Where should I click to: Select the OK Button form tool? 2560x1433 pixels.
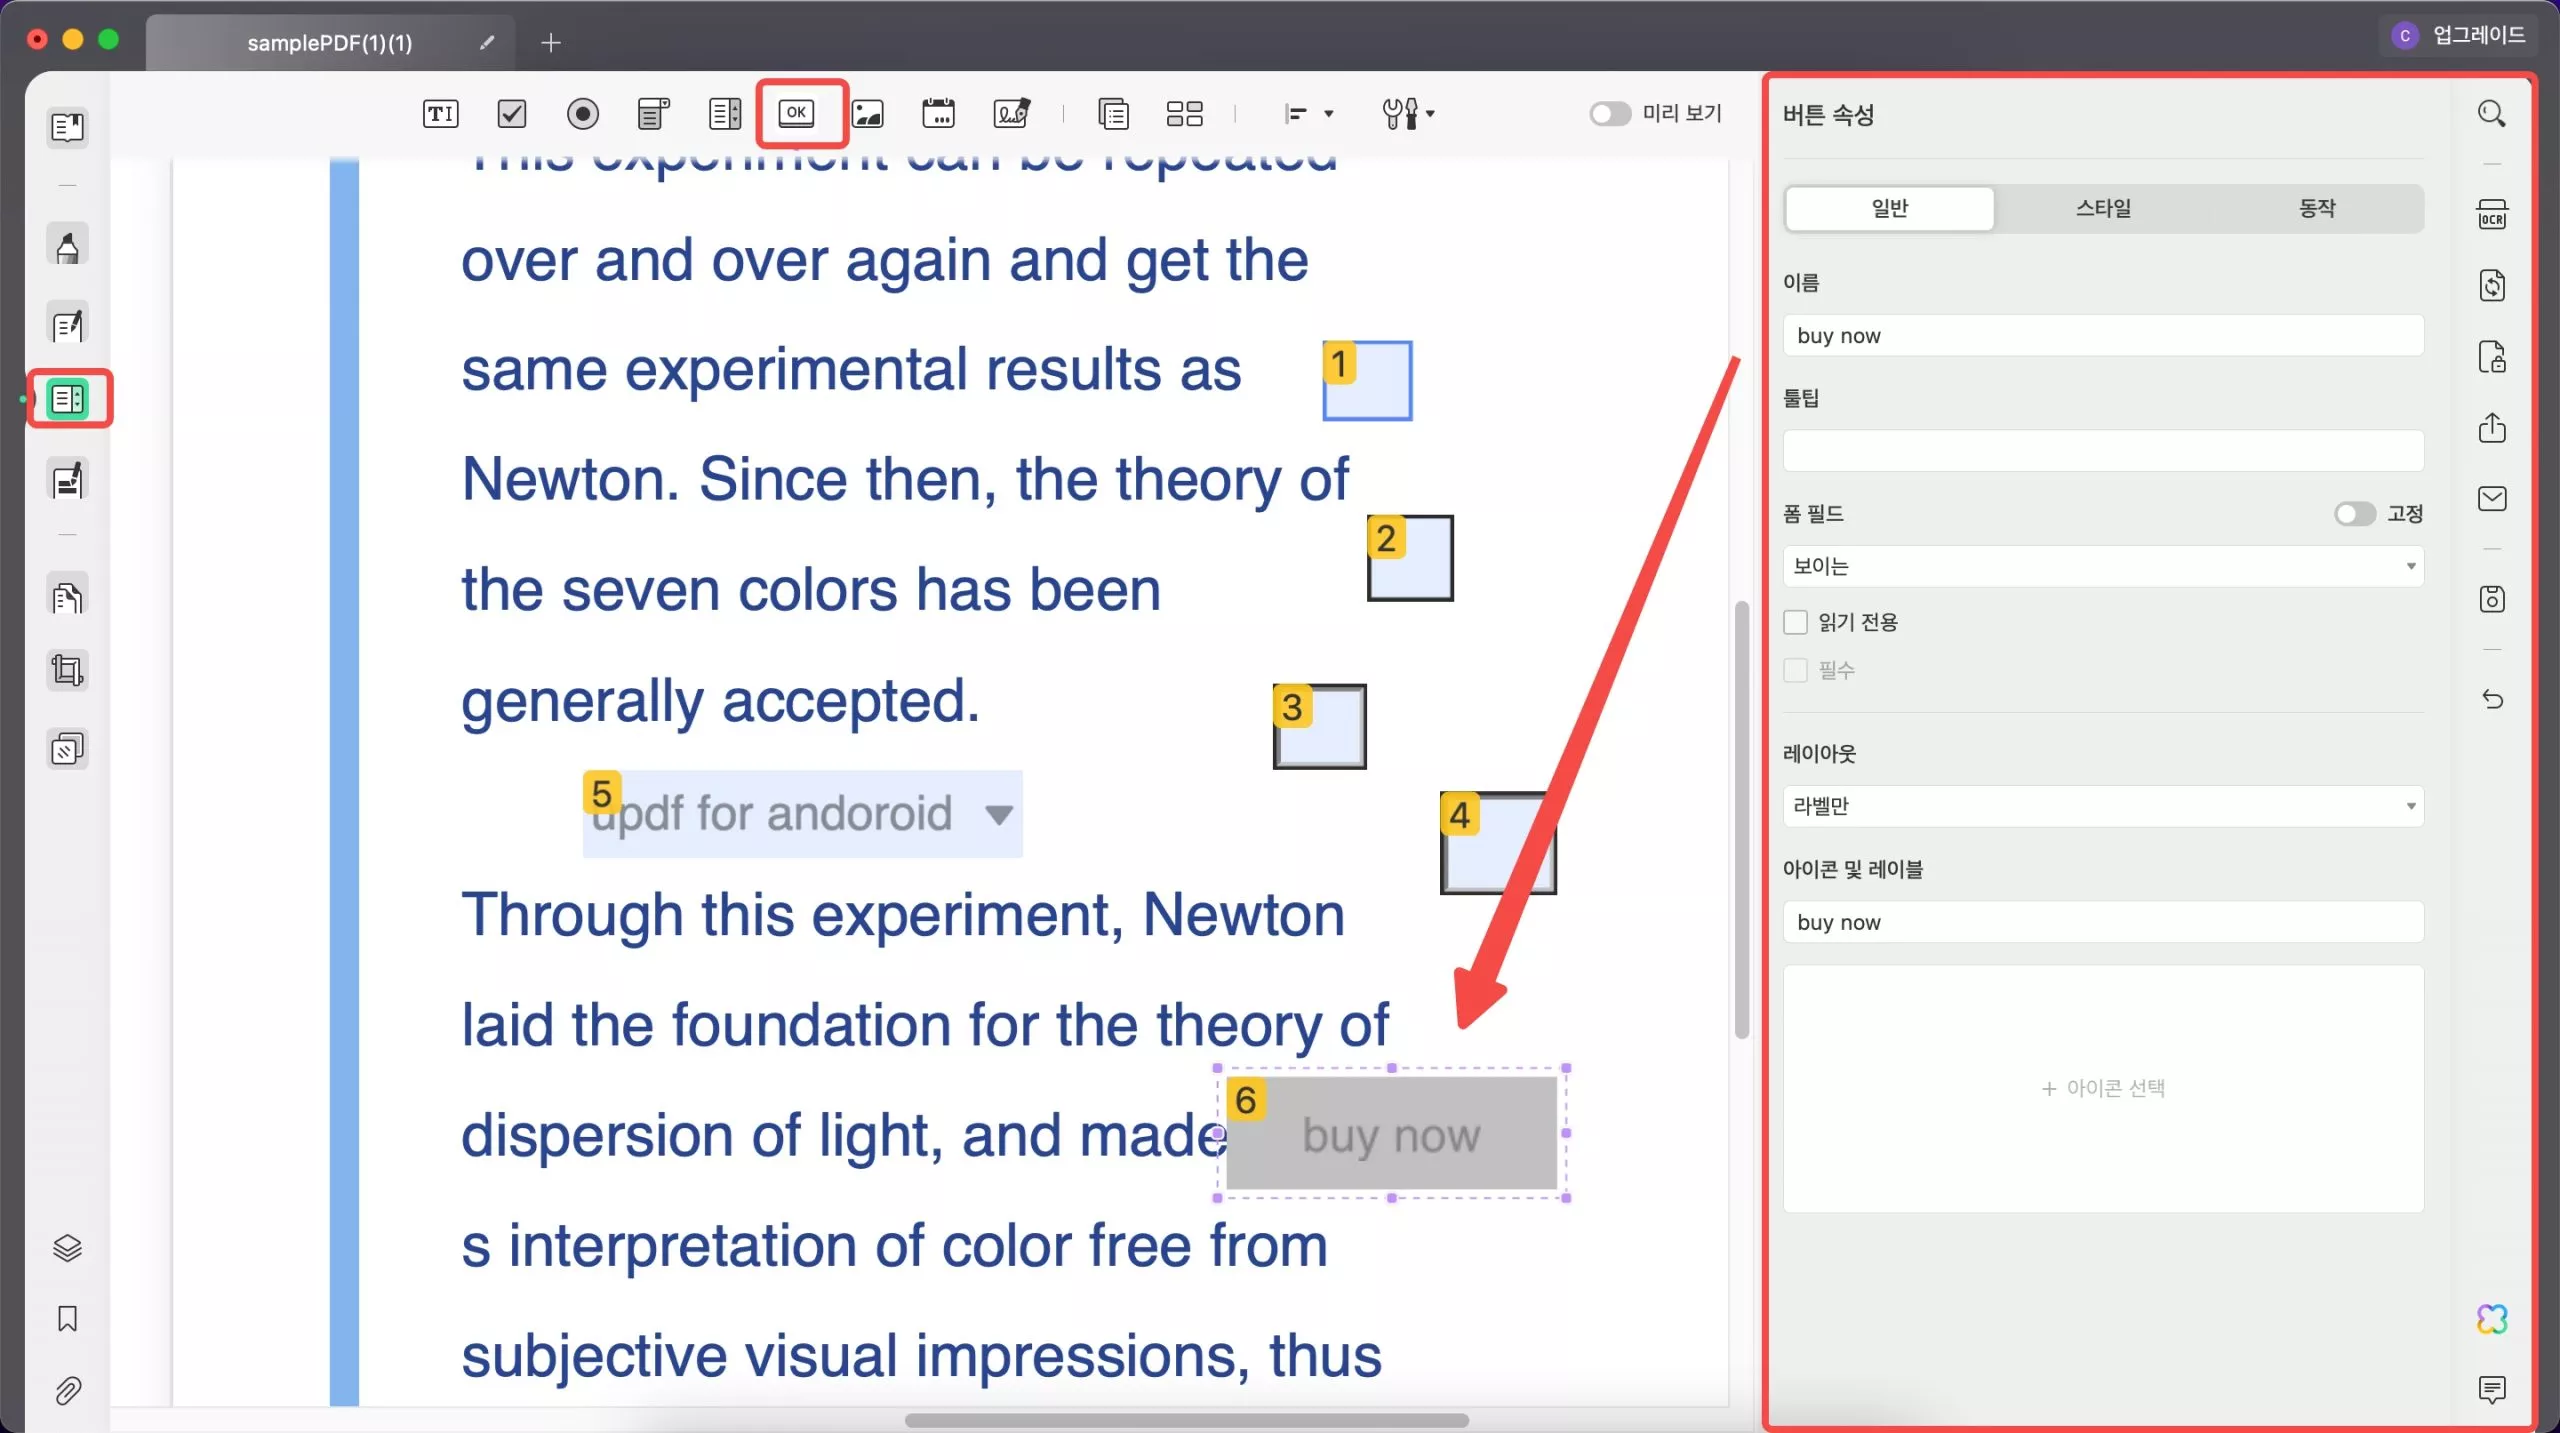pos(797,113)
